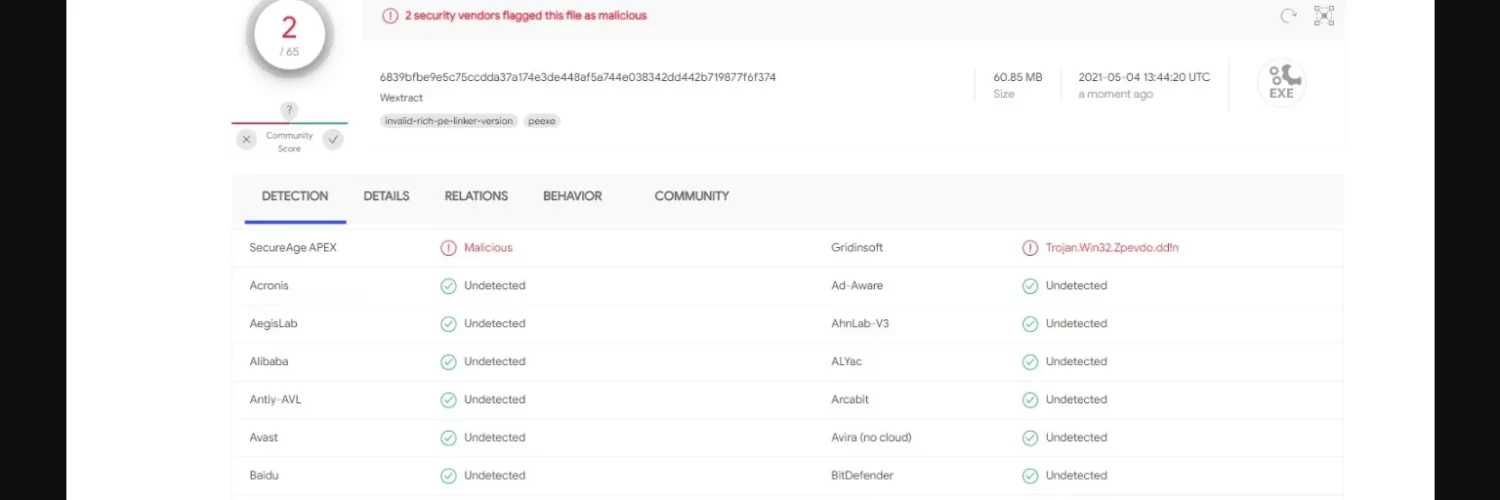Click the BitDefender undetected checkmark icon

coord(1030,476)
